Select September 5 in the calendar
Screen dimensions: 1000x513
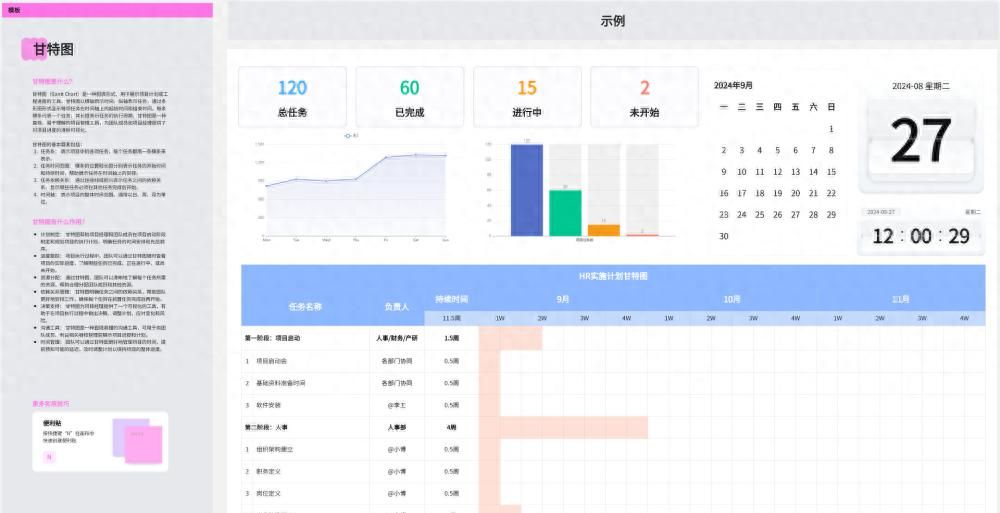tap(777, 151)
